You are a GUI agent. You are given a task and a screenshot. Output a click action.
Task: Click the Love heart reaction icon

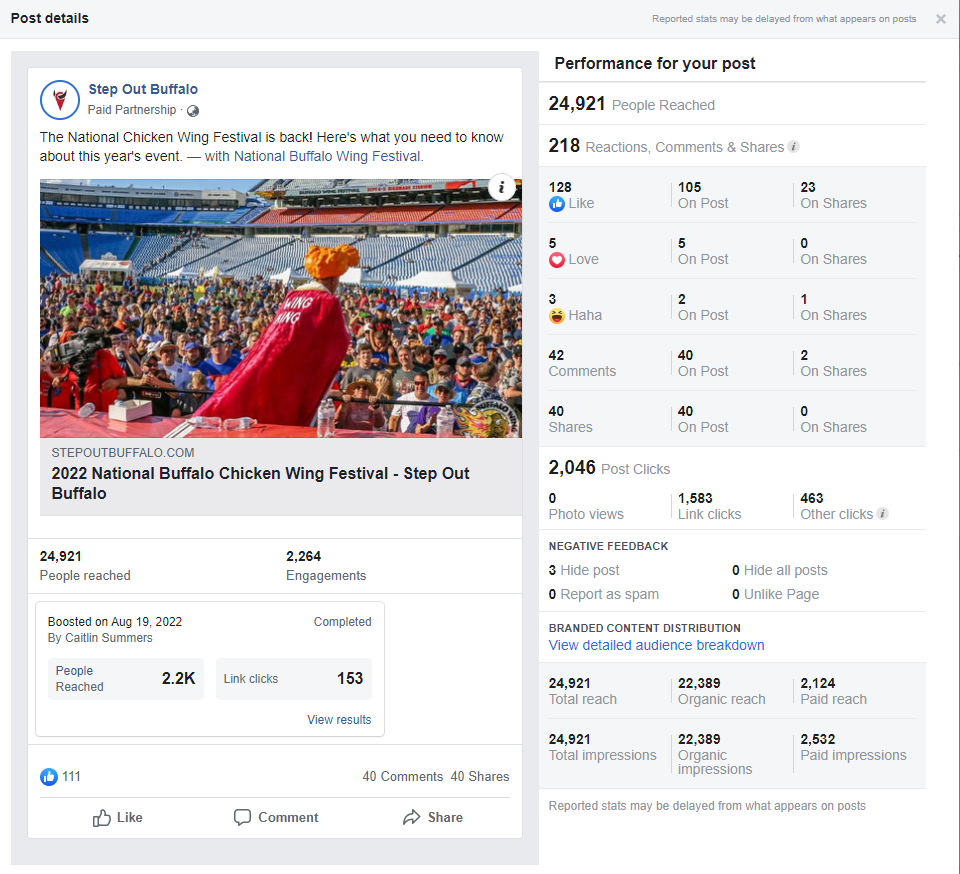[557, 260]
